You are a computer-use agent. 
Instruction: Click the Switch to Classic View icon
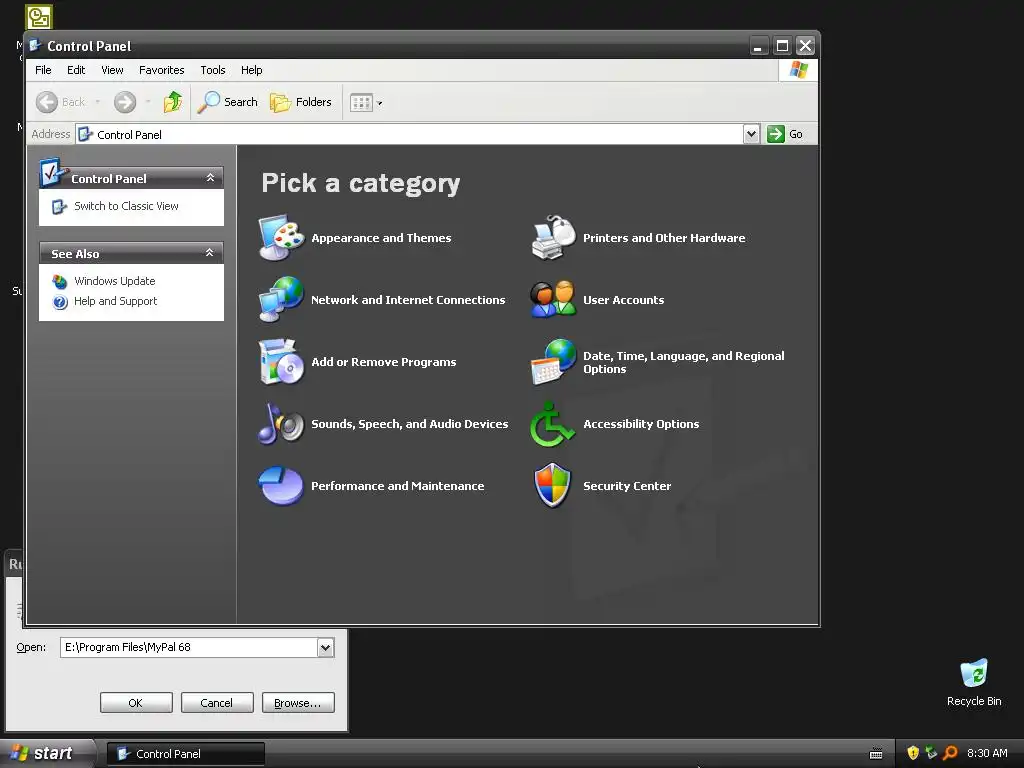(x=59, y=206)
